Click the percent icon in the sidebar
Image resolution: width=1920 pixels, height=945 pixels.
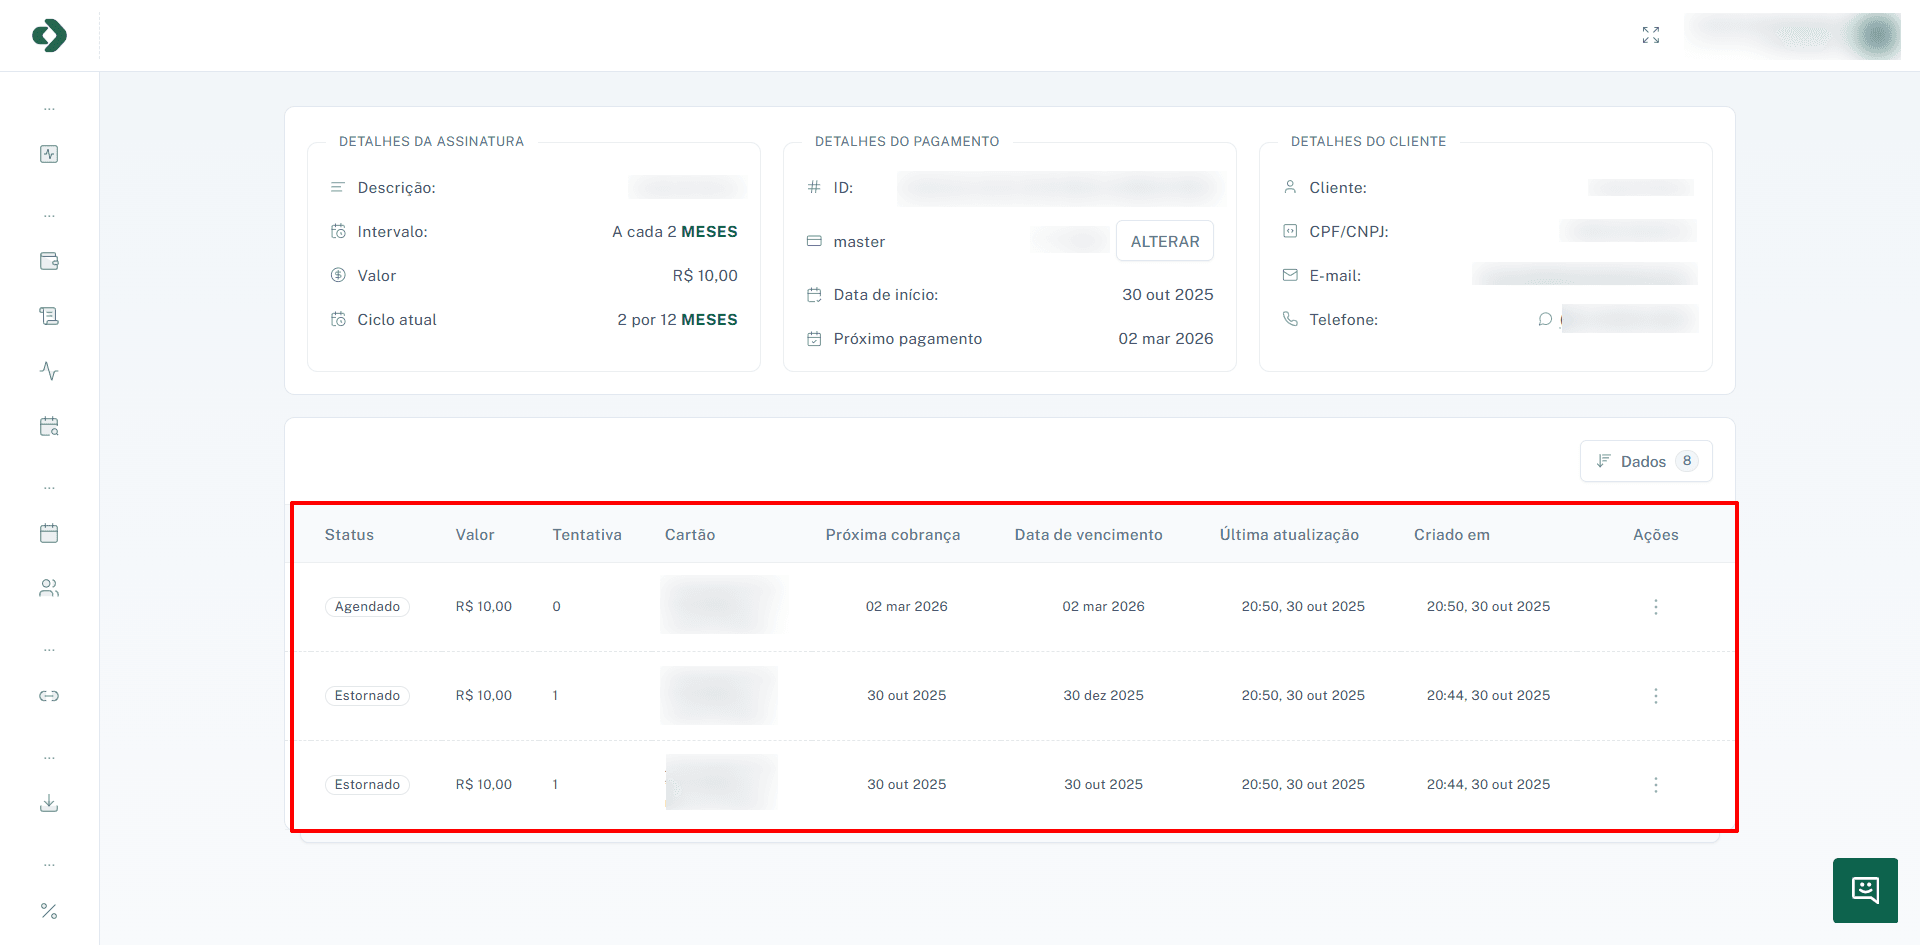pyautogui.click(x=49, y=911)
